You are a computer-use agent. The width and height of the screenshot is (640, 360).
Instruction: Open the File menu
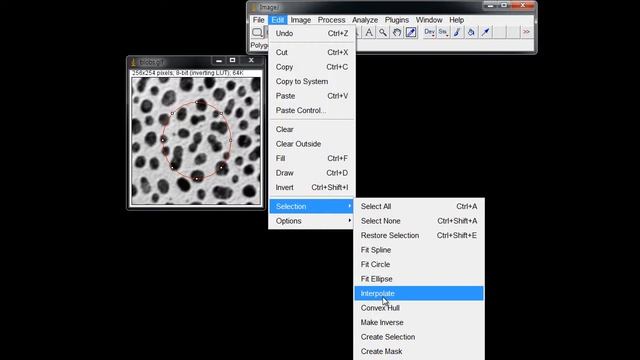258,20
